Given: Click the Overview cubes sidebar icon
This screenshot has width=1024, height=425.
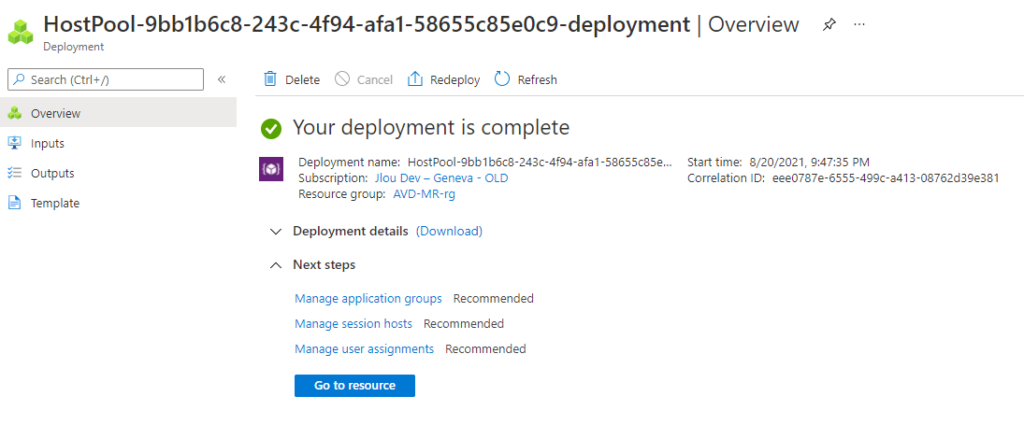Looking at the screenshot, I should pos(14,113).
